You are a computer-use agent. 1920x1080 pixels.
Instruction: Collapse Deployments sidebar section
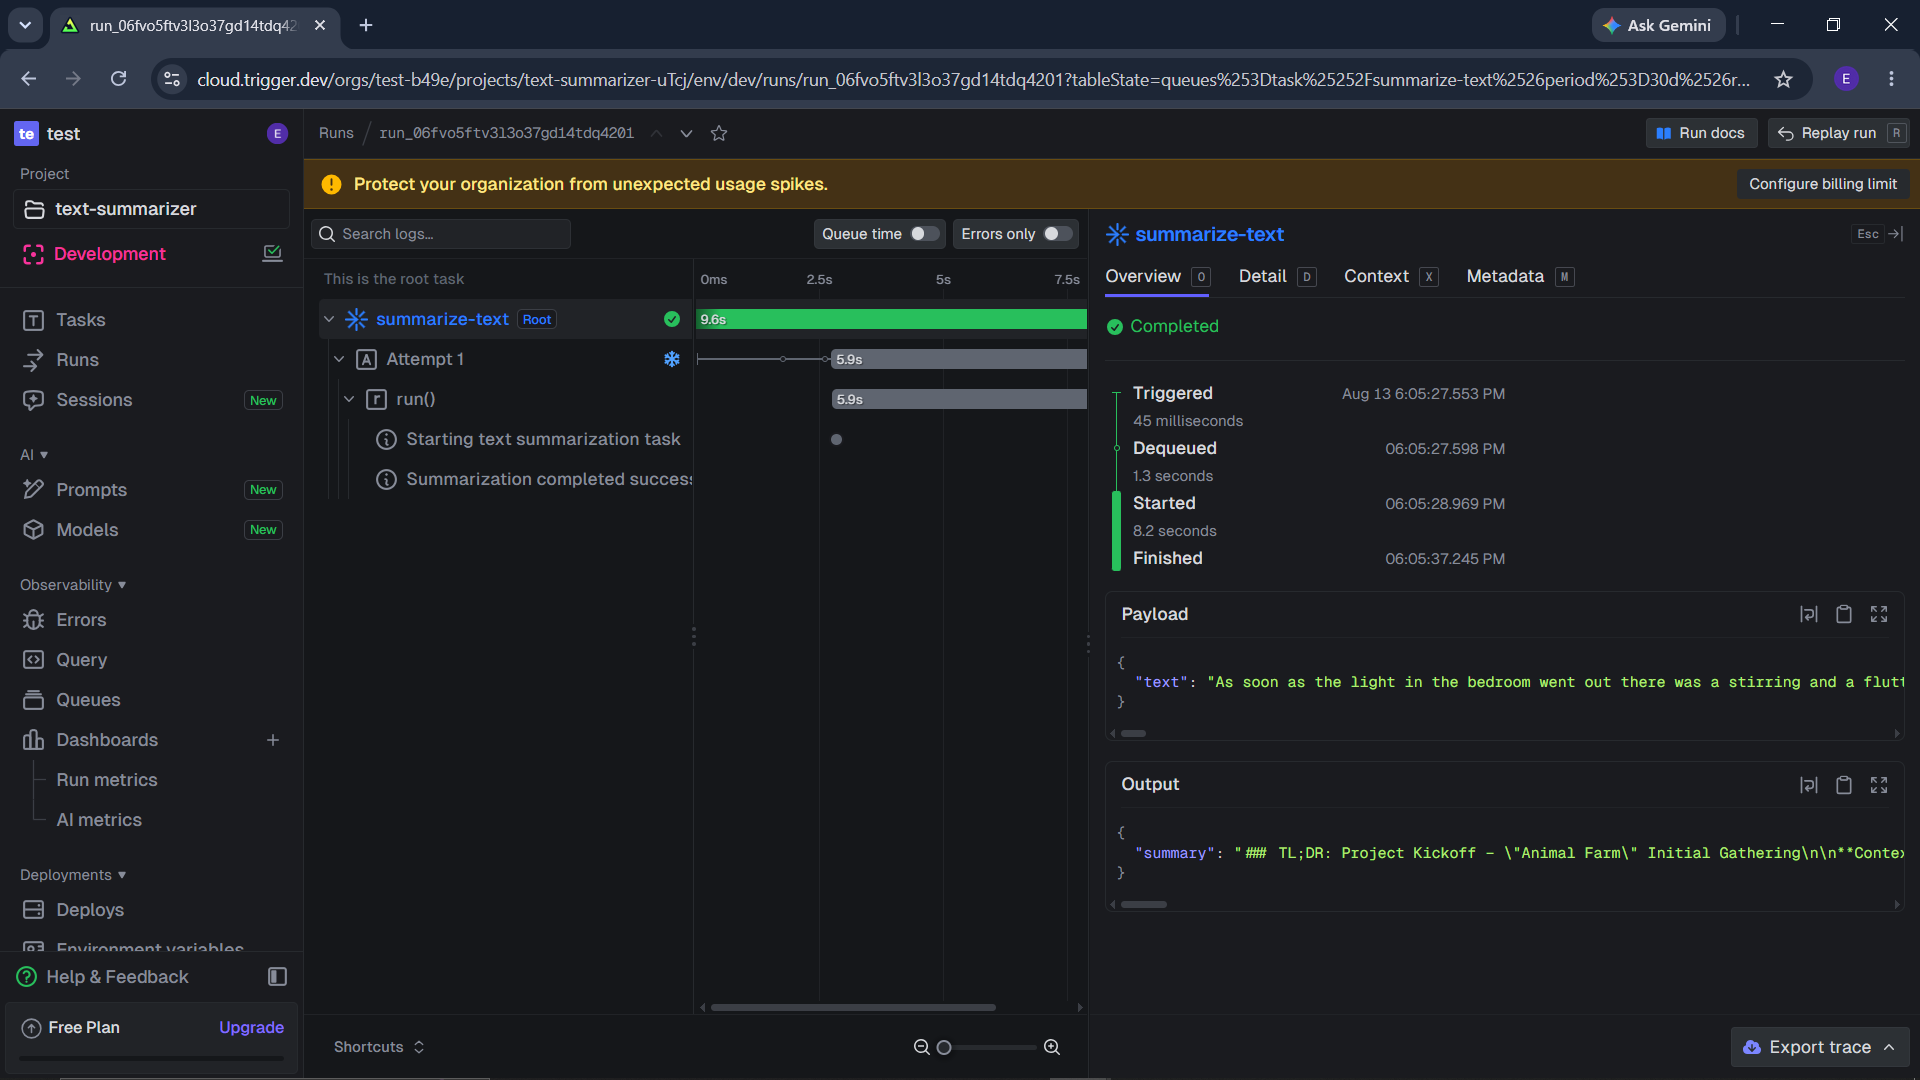[x=73, y=875]
